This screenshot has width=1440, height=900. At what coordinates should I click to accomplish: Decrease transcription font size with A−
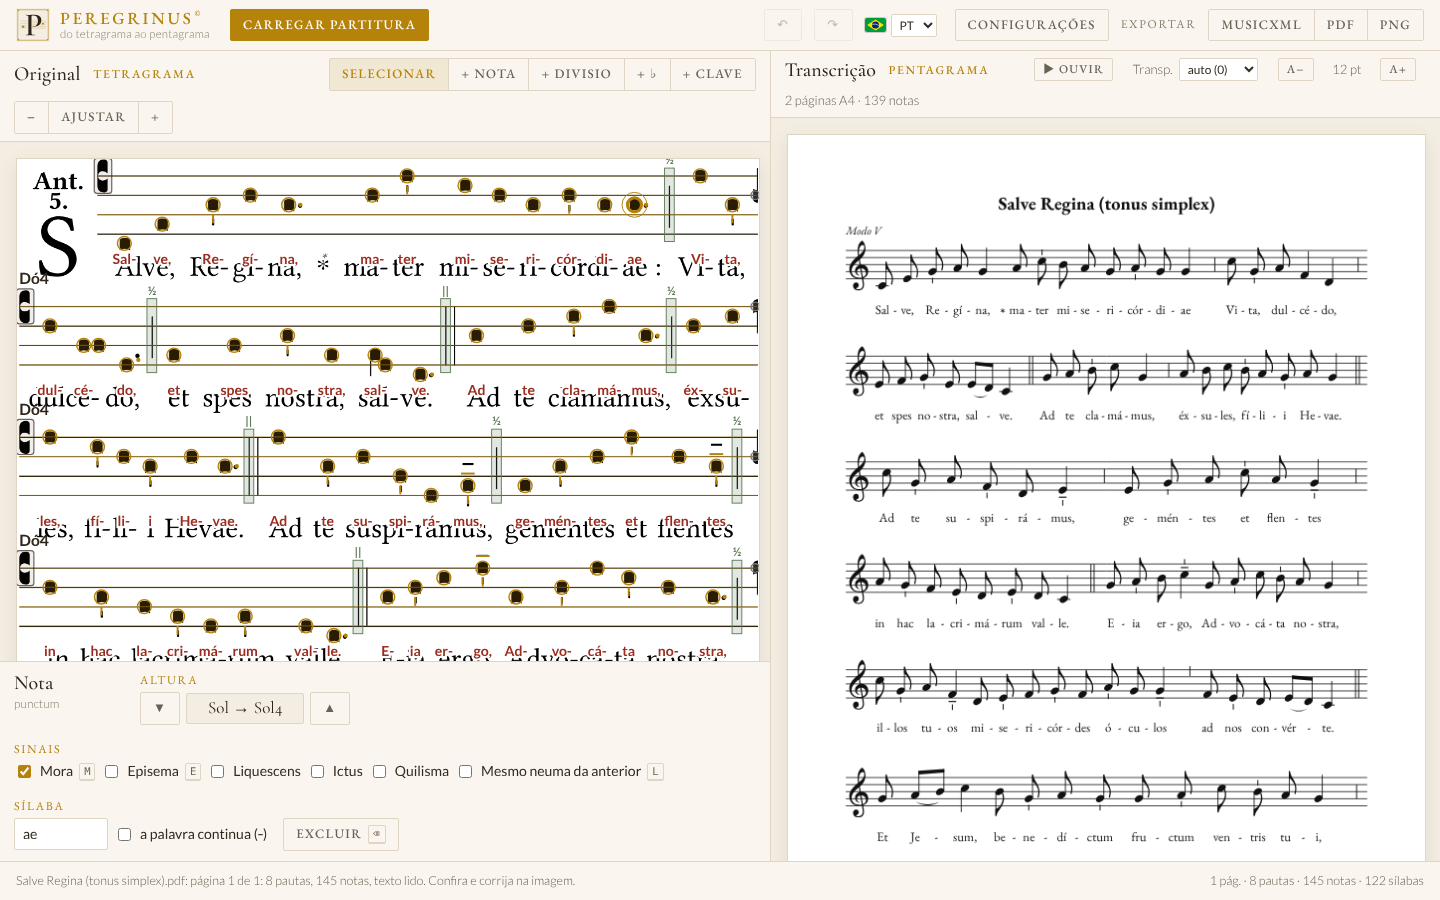(1295, 69)
